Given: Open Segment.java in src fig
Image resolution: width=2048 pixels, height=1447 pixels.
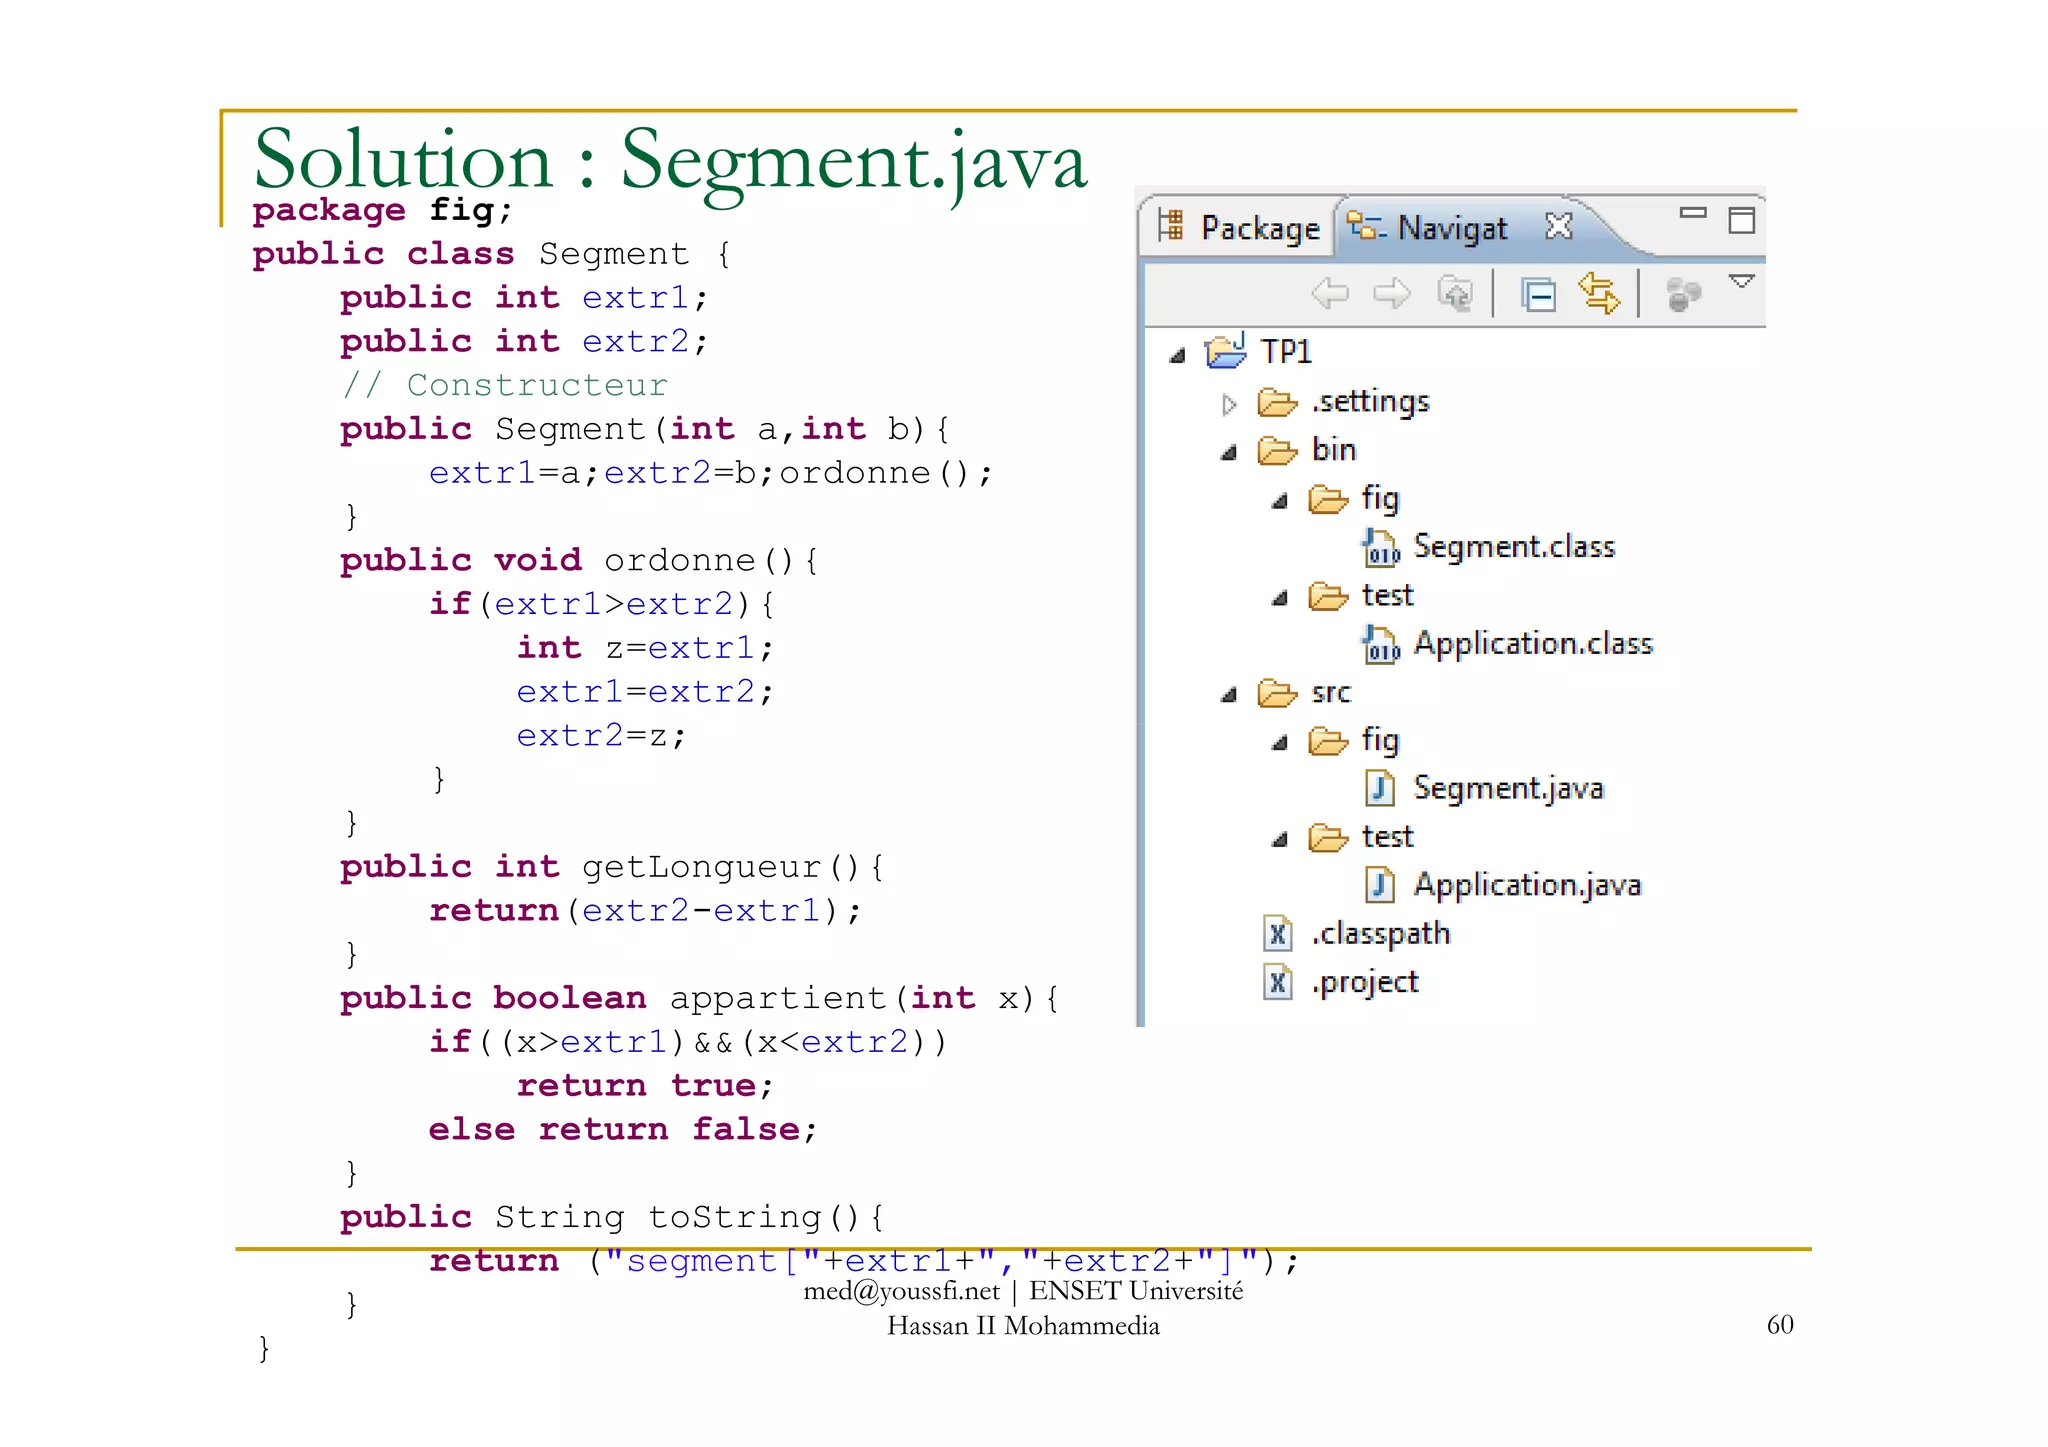Looking at the screenshot, I should click(1507, 789).
